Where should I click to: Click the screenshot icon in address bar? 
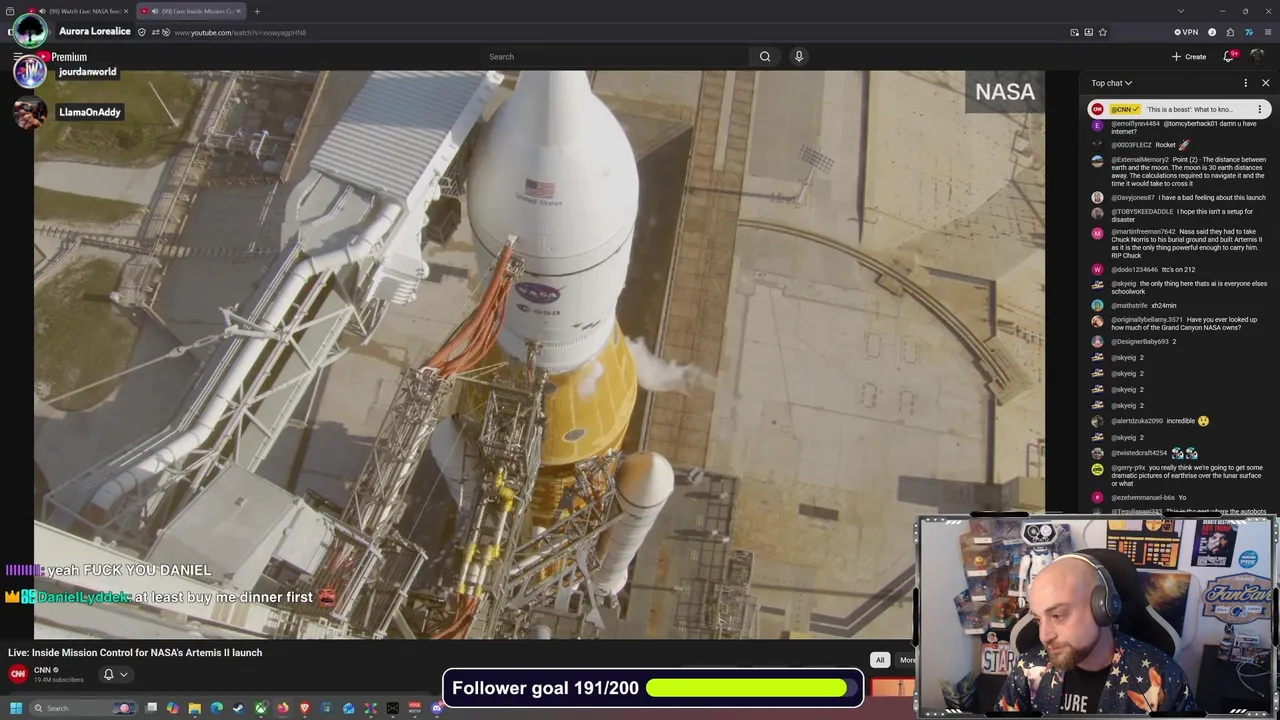1089,32
